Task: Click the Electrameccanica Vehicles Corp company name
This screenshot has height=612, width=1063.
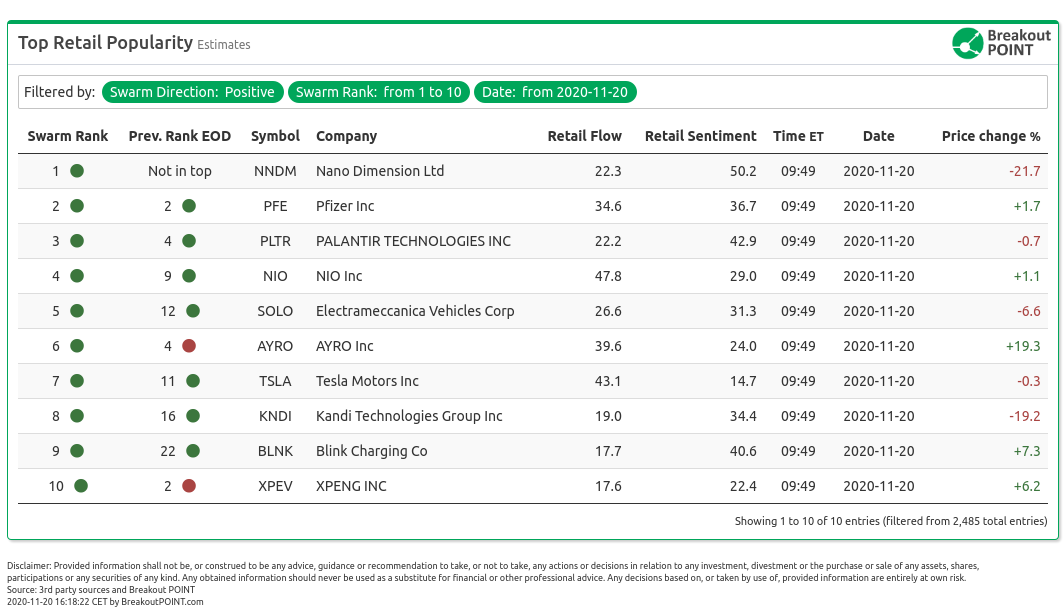Action: tap(415, 311)
